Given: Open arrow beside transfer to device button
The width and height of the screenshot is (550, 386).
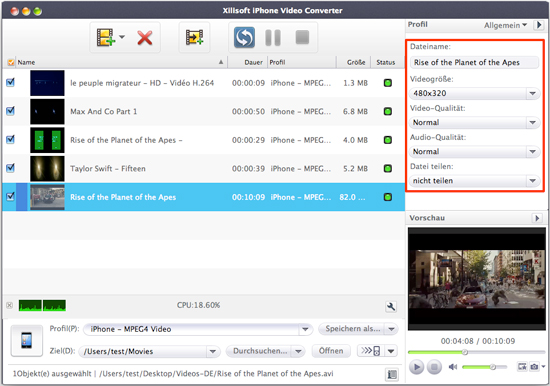Looking at the screenshot, I should point(391,351).
